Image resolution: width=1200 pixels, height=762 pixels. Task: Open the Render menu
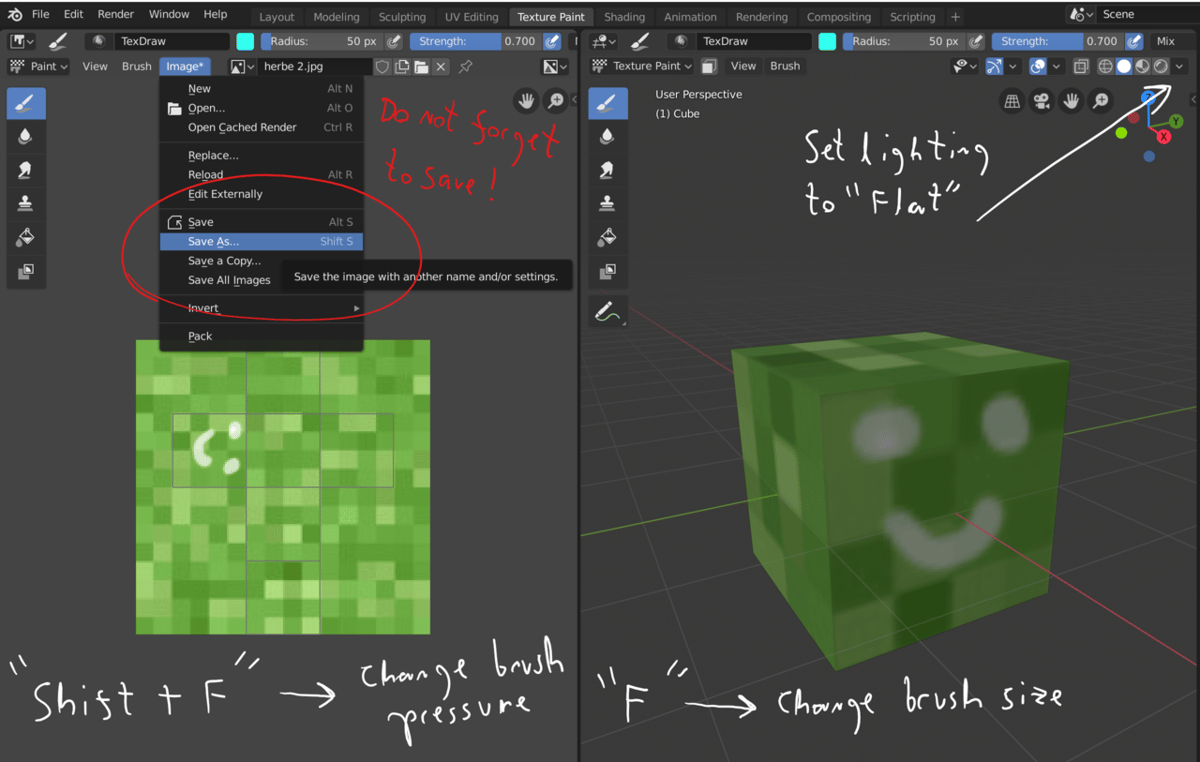pyautogui.click(x=116, y=15)
